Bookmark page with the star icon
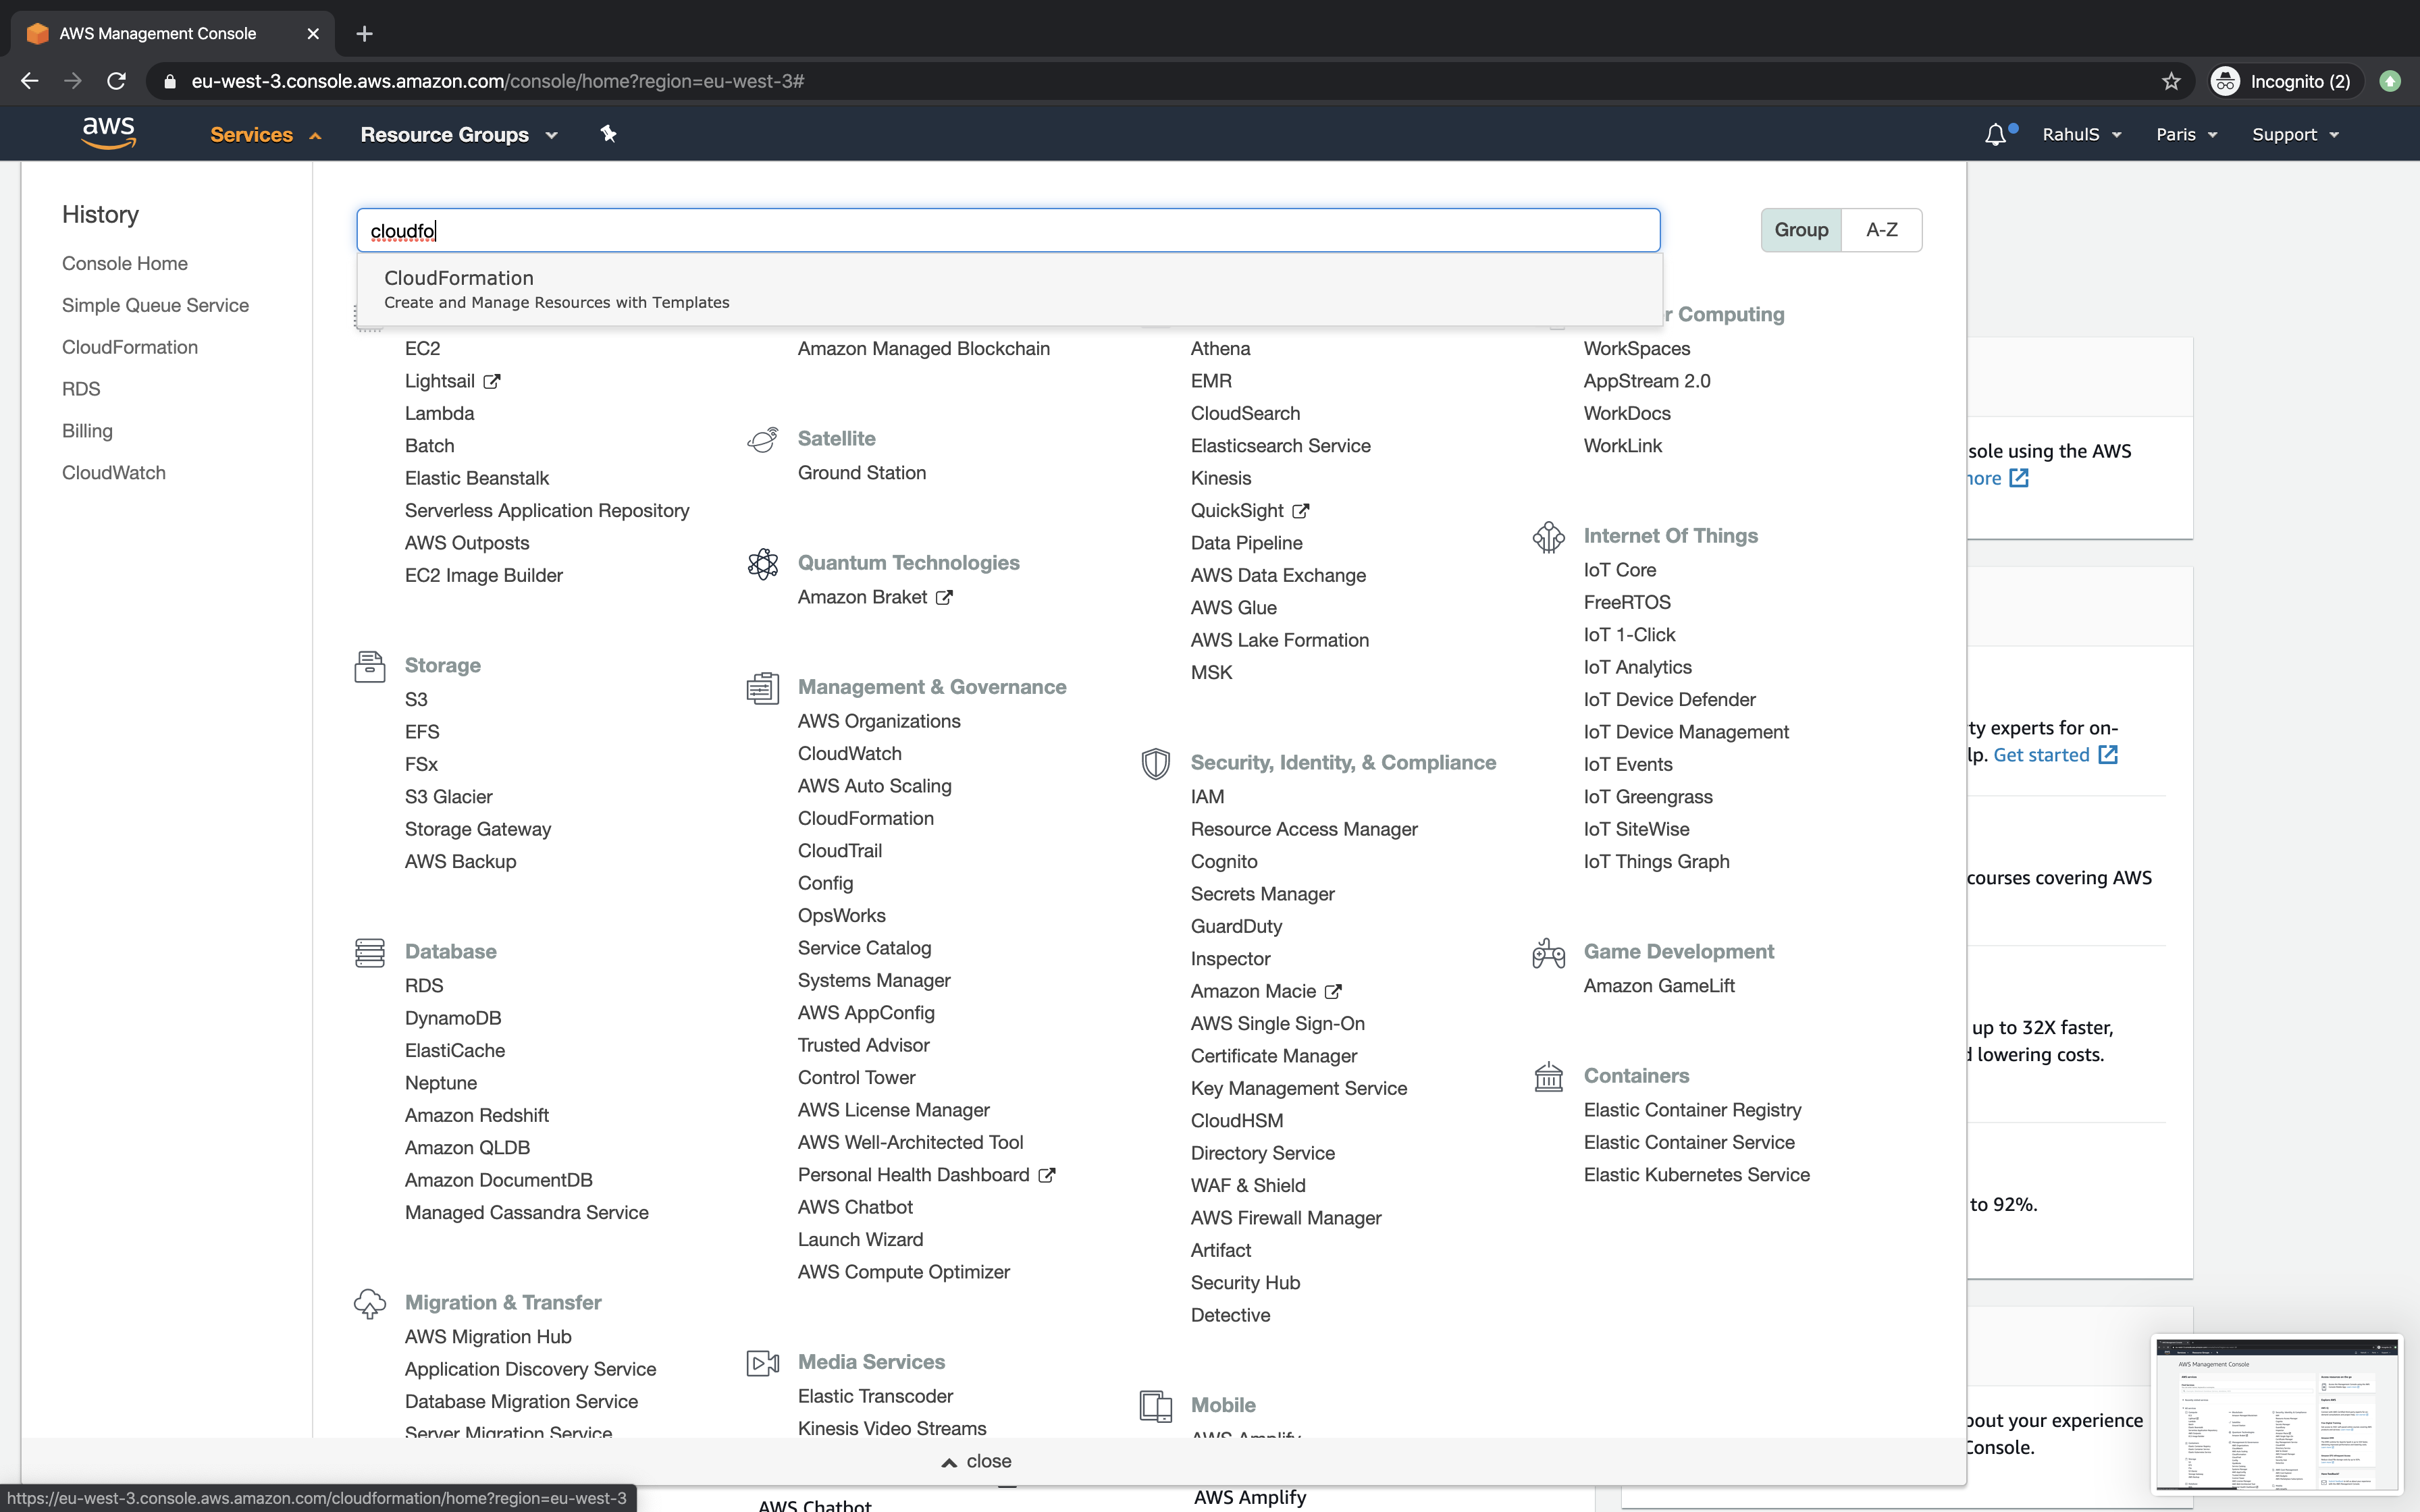Screen dimensions: 2420x1512 pos(2170,81)
